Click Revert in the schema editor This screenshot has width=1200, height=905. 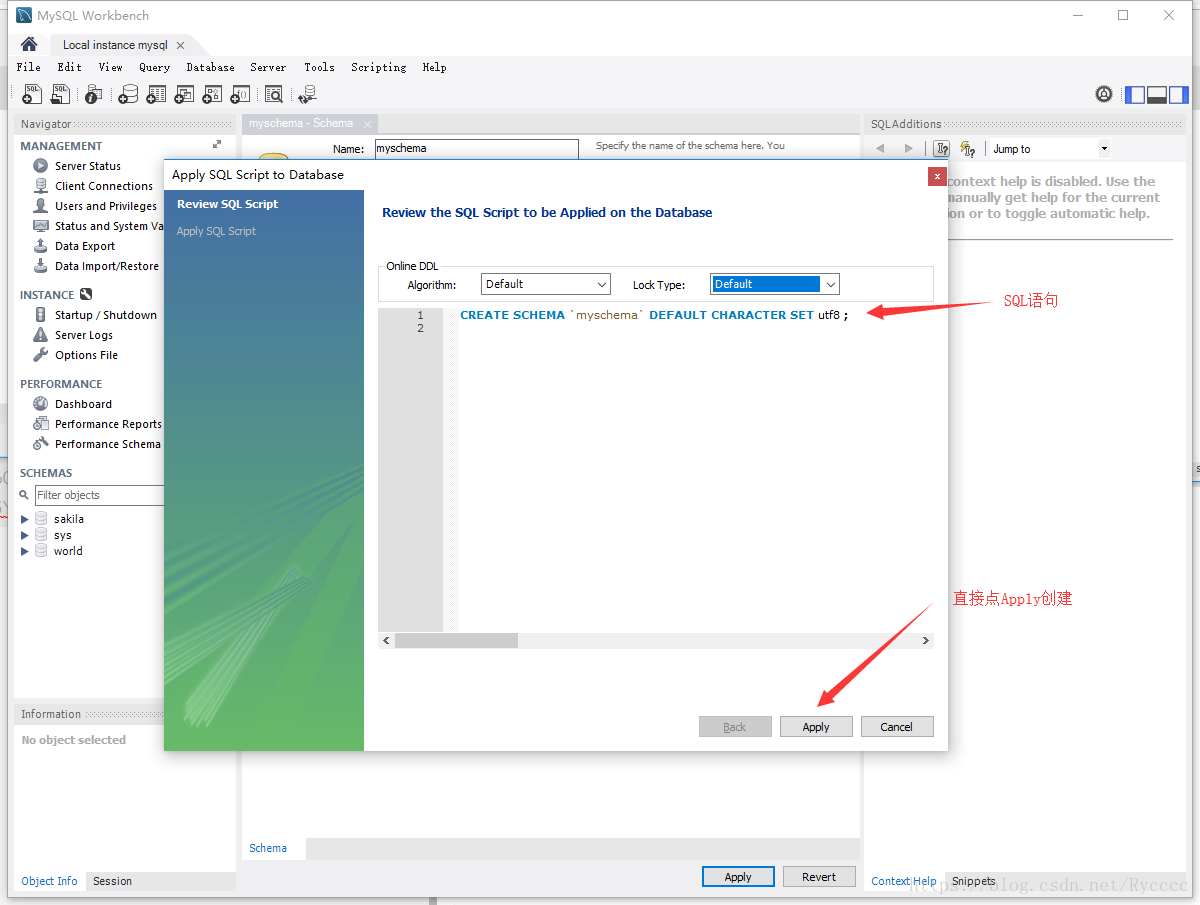[x=819, y=877]
